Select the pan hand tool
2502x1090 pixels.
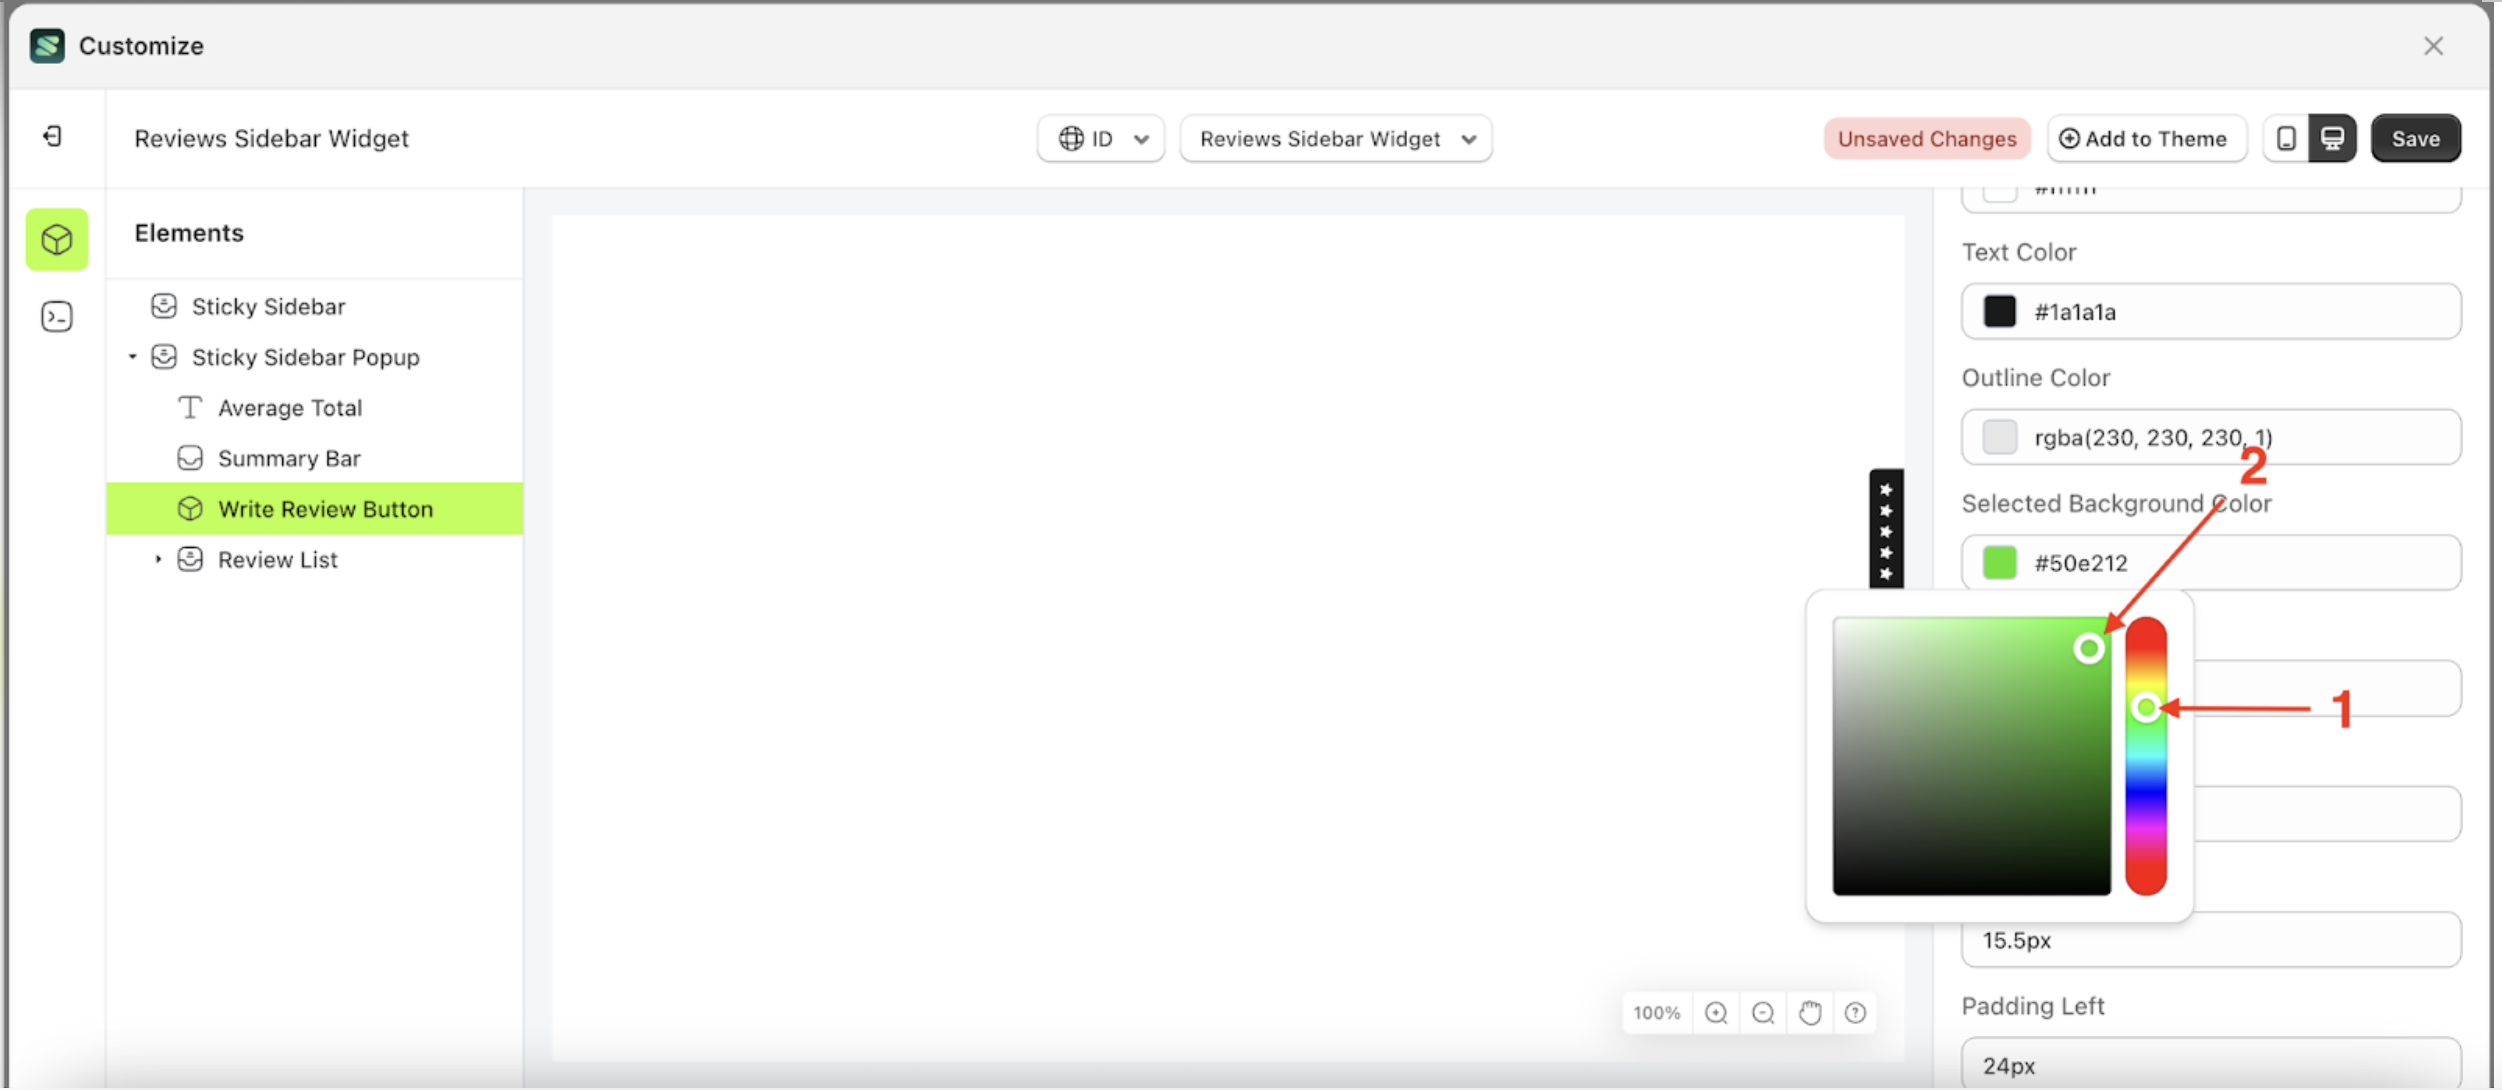tap(1810, 1012)
